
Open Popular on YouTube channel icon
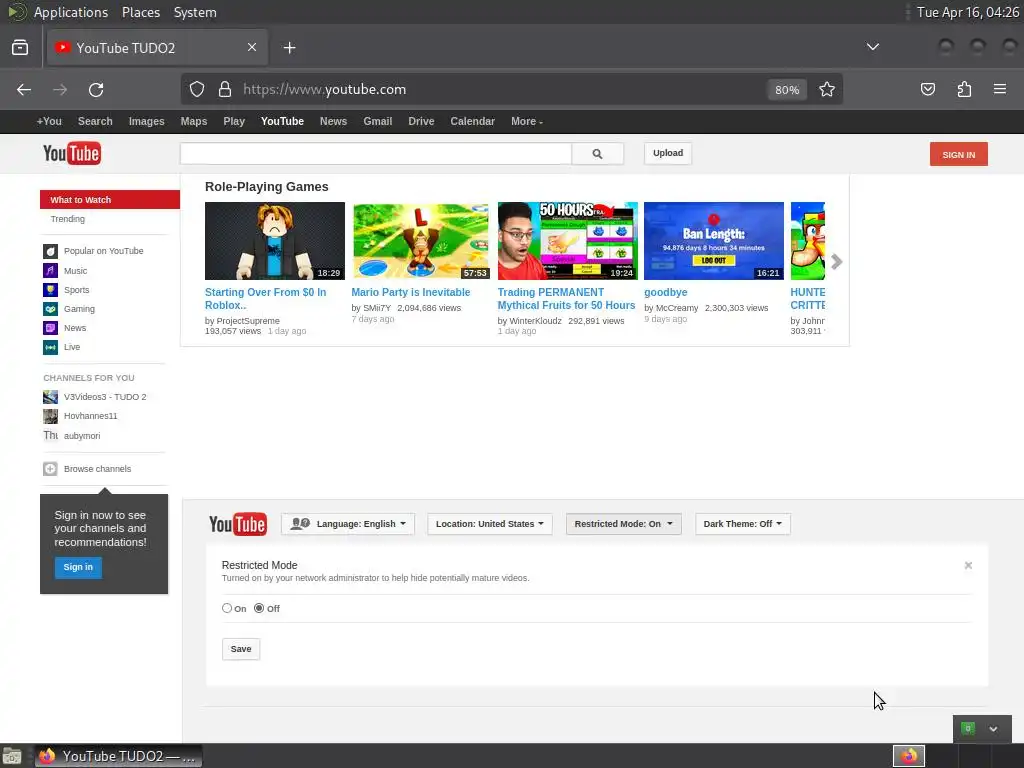coord(50,251)
